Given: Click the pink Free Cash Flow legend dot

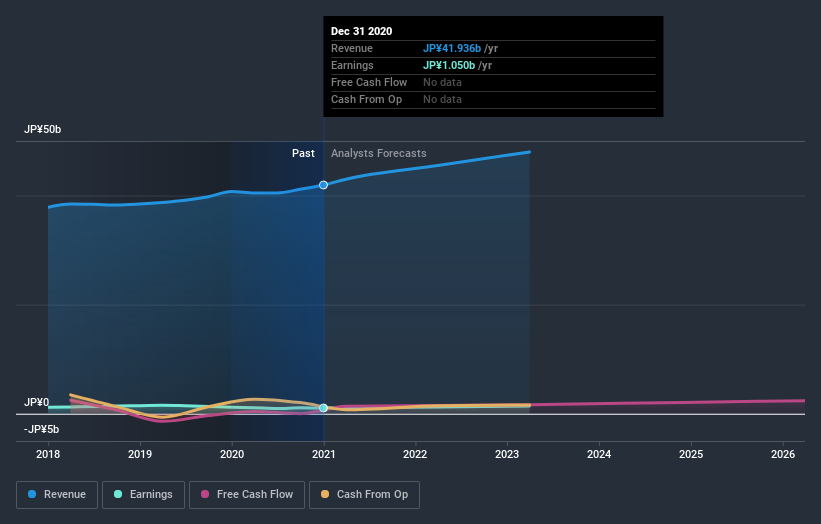Looking at the screenshot, I should click(205, 494).
